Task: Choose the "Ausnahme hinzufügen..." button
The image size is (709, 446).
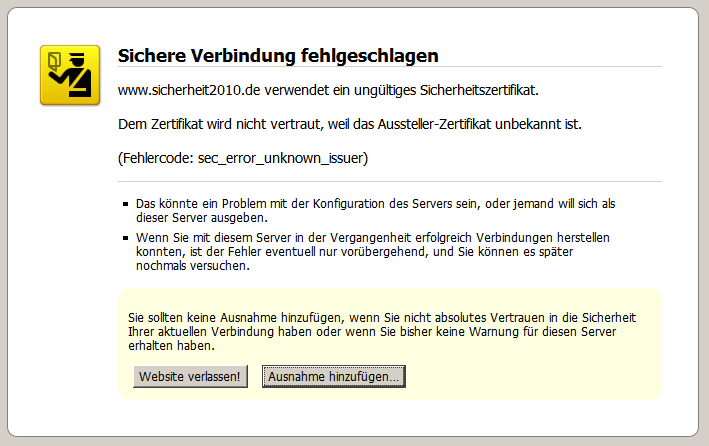Action: point(333,376)
